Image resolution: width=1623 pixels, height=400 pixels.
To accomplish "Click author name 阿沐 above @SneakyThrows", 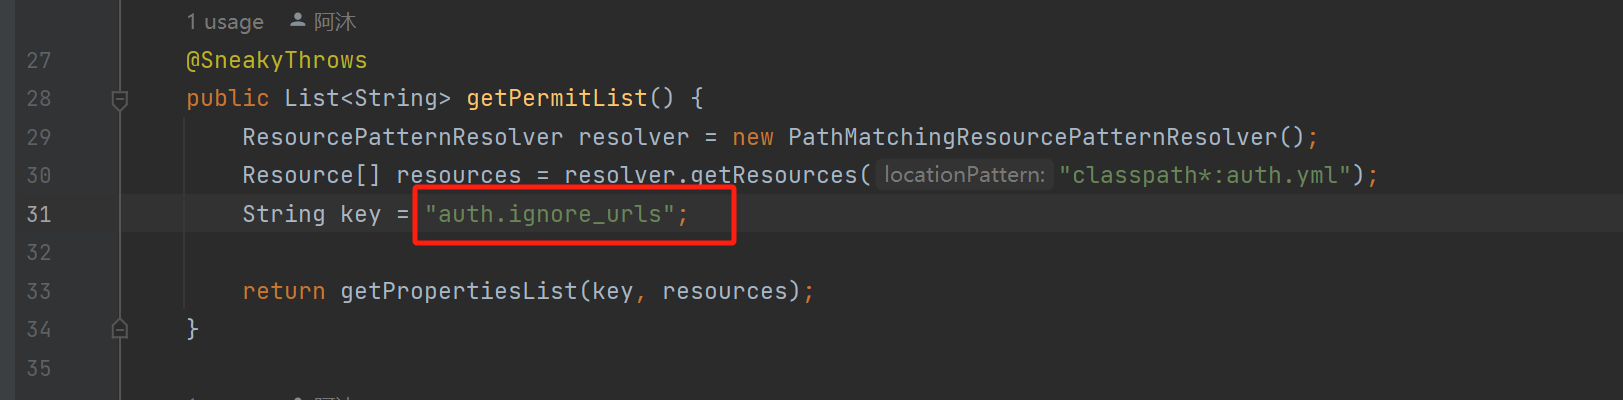I will point(335,22).
